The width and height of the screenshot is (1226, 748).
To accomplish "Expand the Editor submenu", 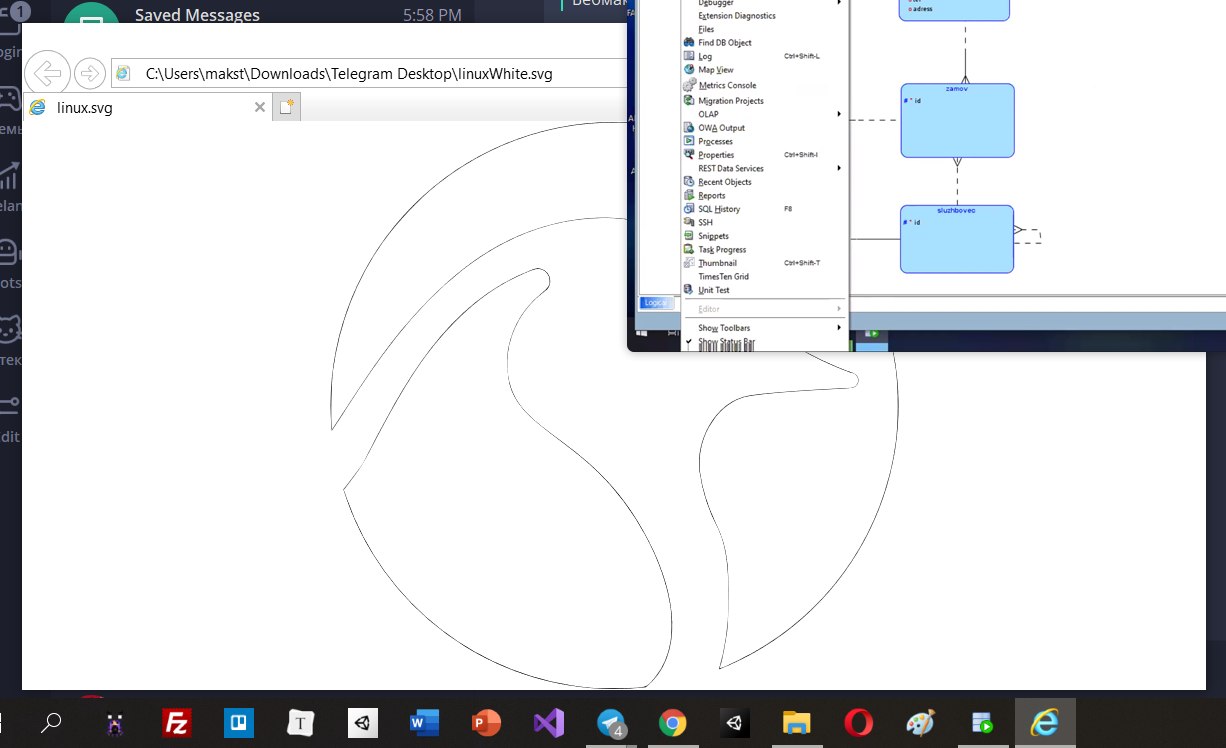I will click(764, 309).
